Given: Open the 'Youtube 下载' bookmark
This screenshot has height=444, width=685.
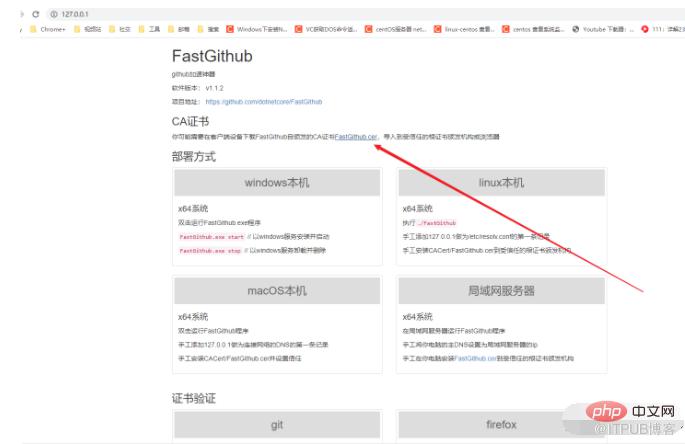Looking at the screenshot, I should 603,29.
